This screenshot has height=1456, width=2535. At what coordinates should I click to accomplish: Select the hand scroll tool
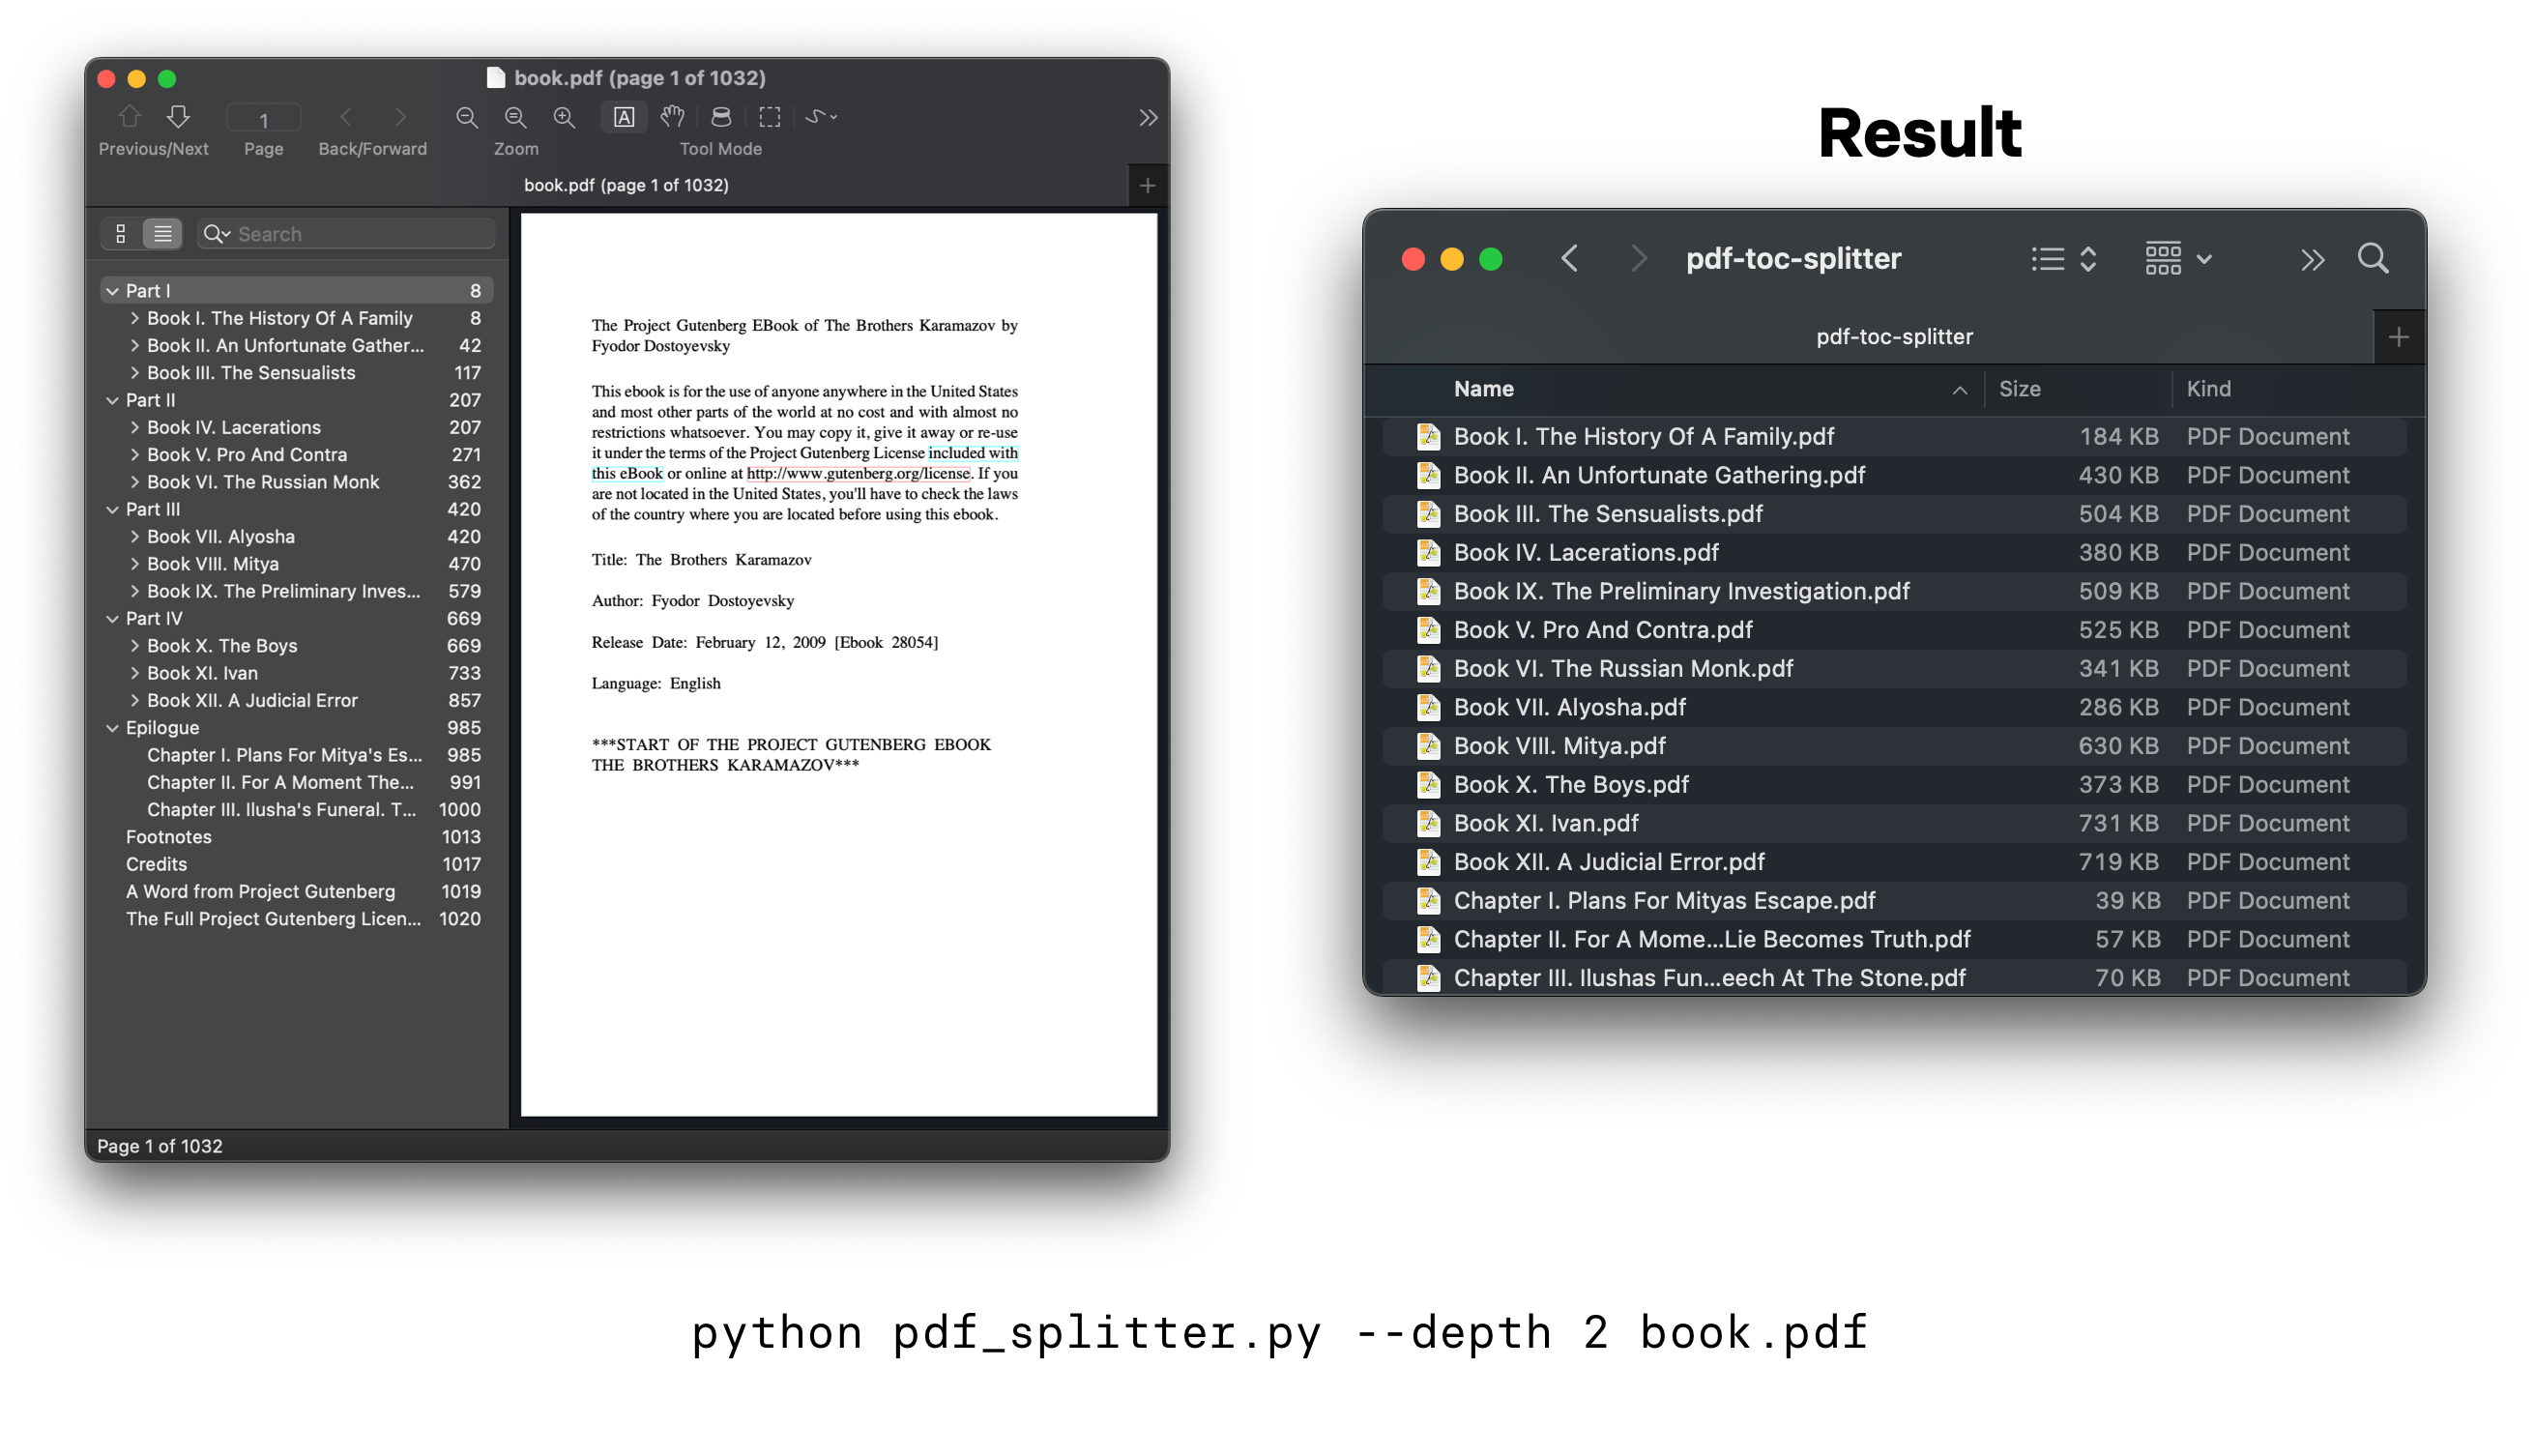tap(672, 117)
